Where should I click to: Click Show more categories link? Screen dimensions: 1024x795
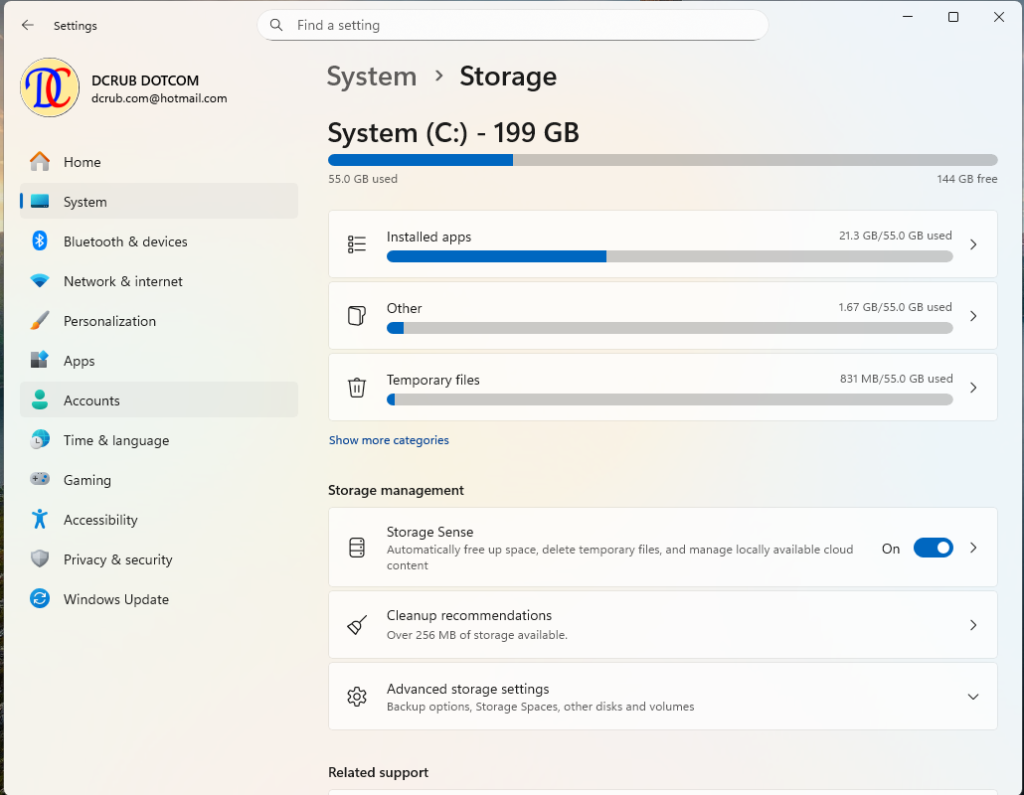pyautogui.click(x=389, y=440)
